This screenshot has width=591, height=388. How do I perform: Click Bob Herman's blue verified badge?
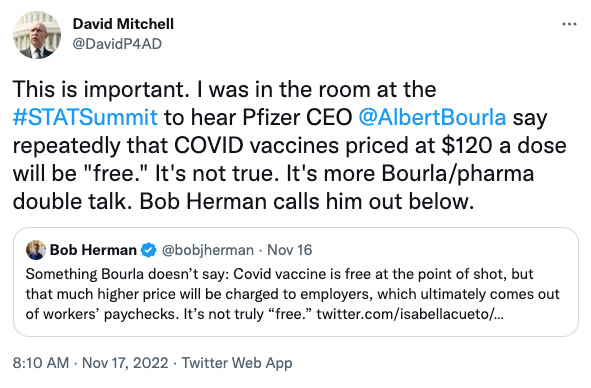tap(149, 250)
